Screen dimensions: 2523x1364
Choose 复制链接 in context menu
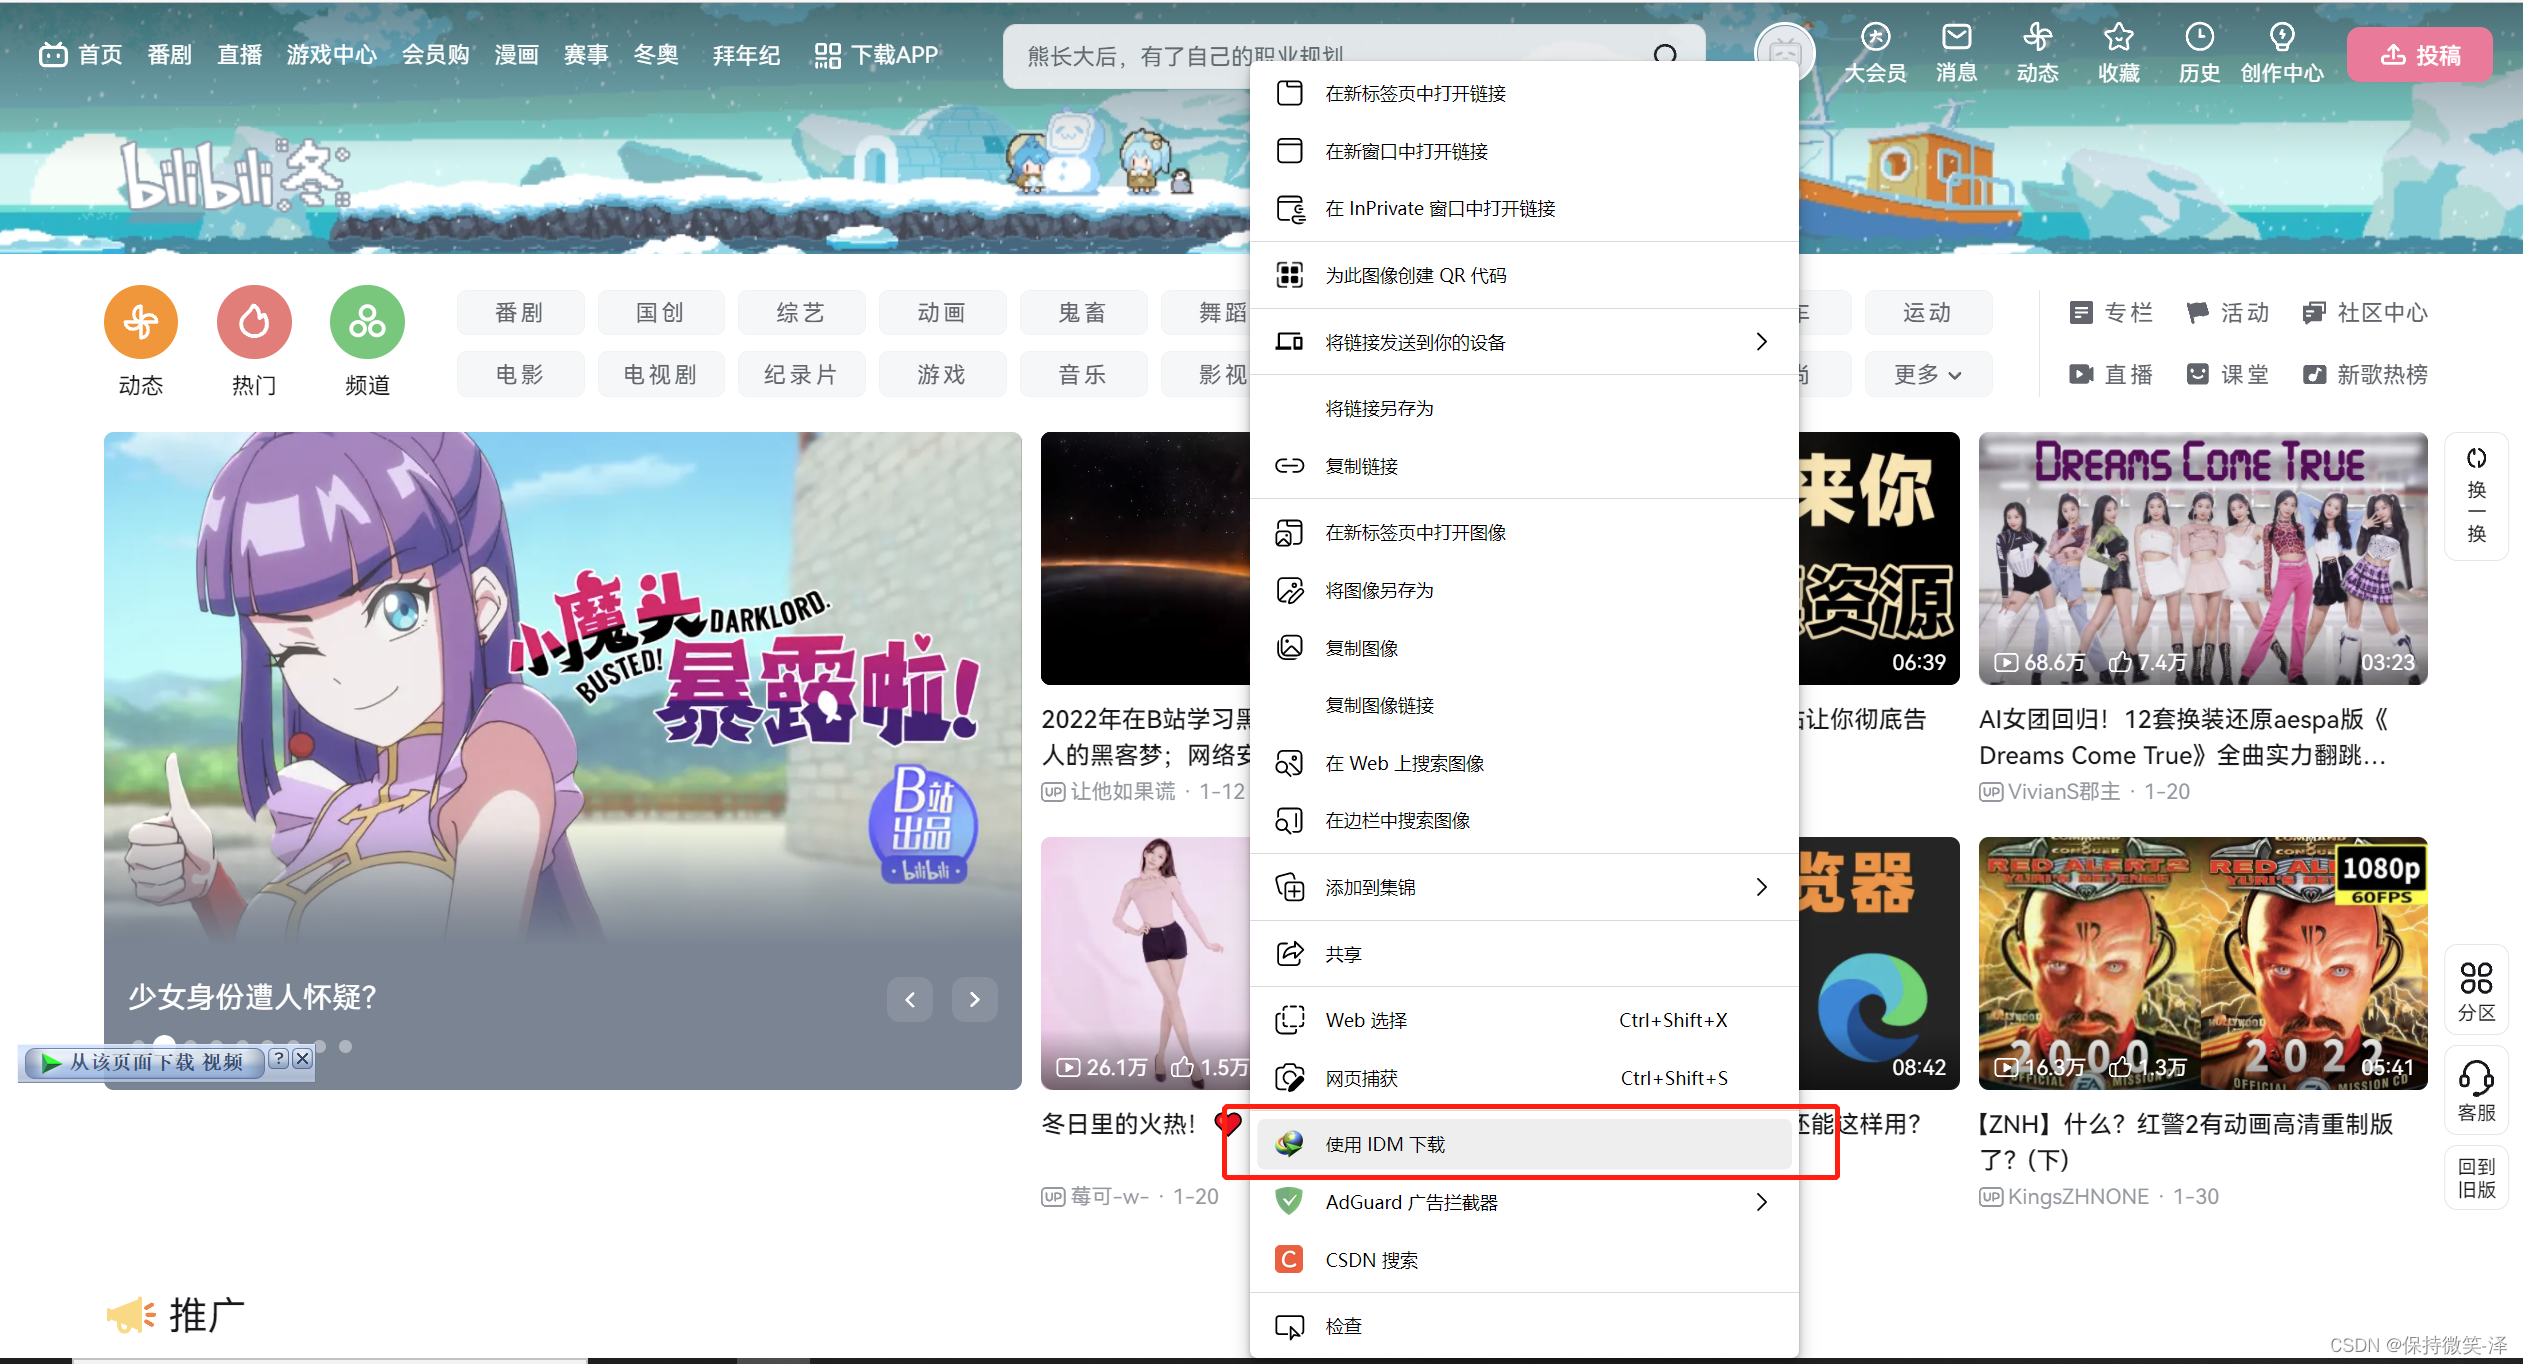(x=1524, y=466)
